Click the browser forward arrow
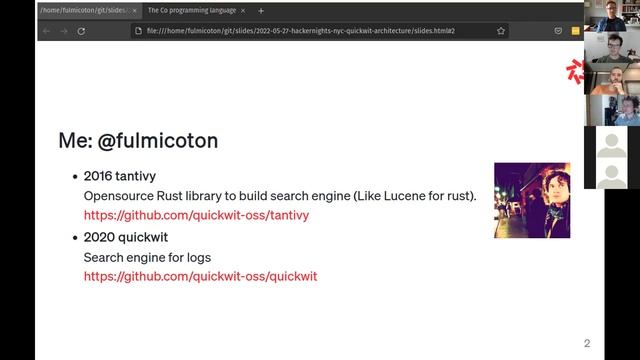The width and height of the screenshot is (640, 360). (64, 31)
